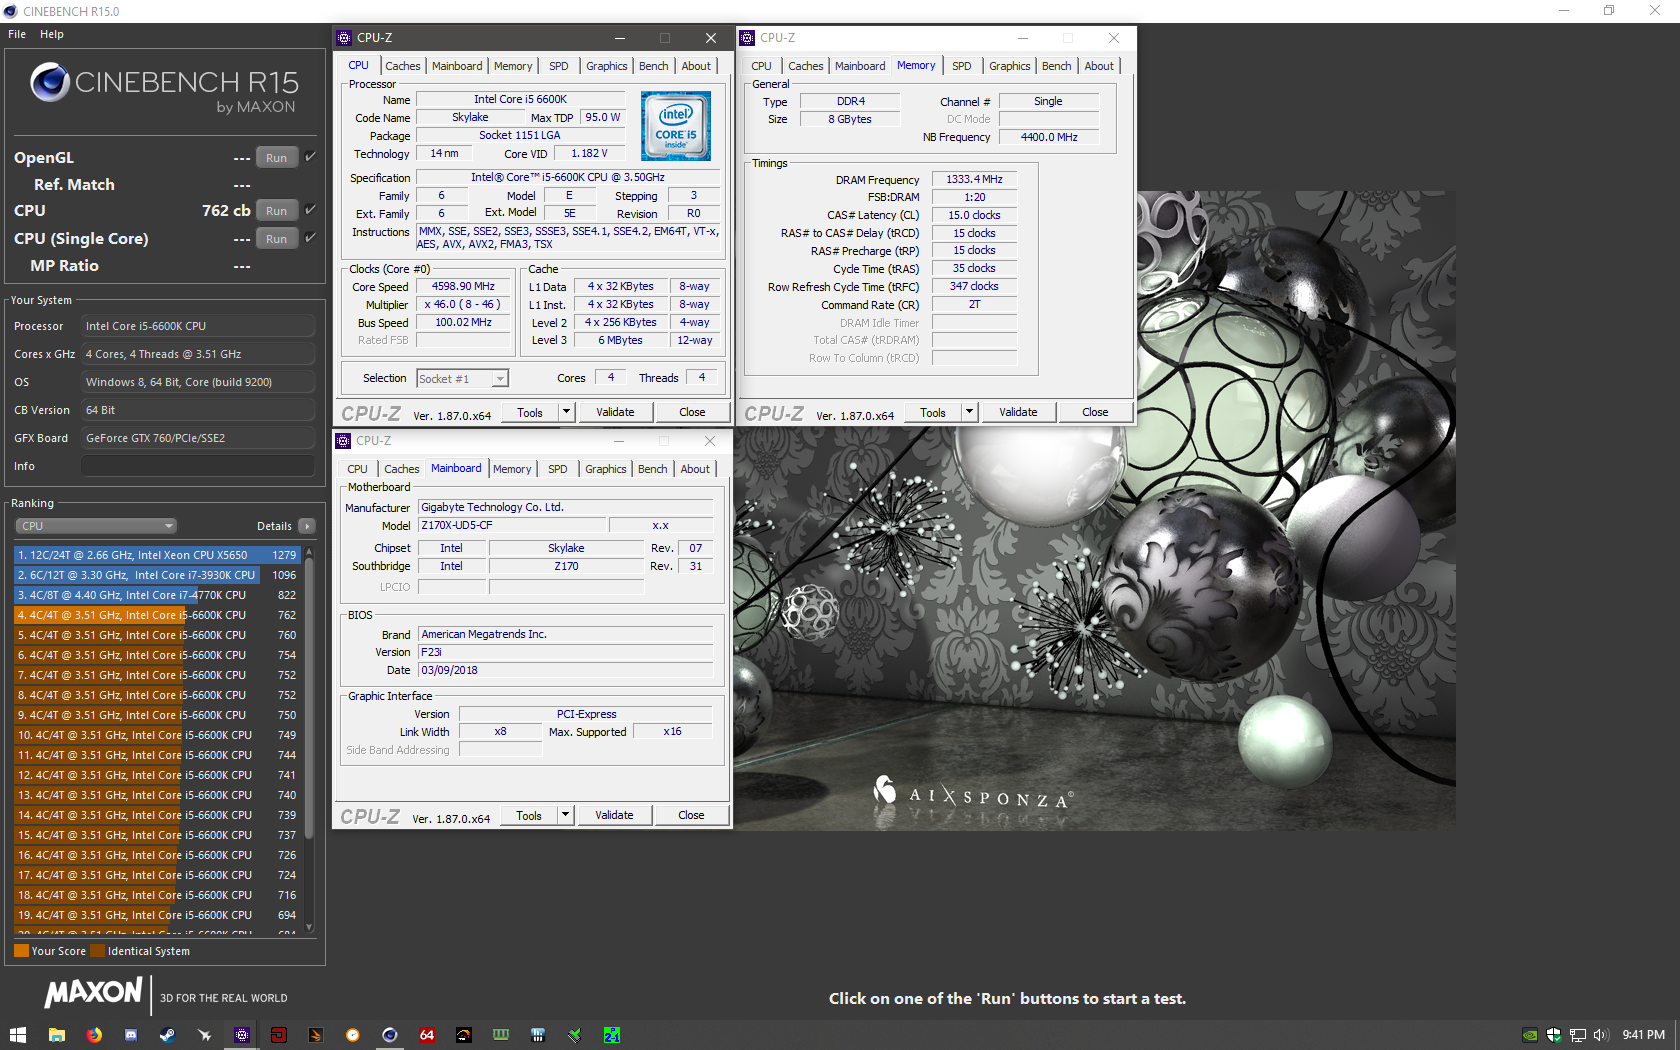Click the Info input field
The height and width of the screenshot is (1050, 1680).
[x=198, y=466]
